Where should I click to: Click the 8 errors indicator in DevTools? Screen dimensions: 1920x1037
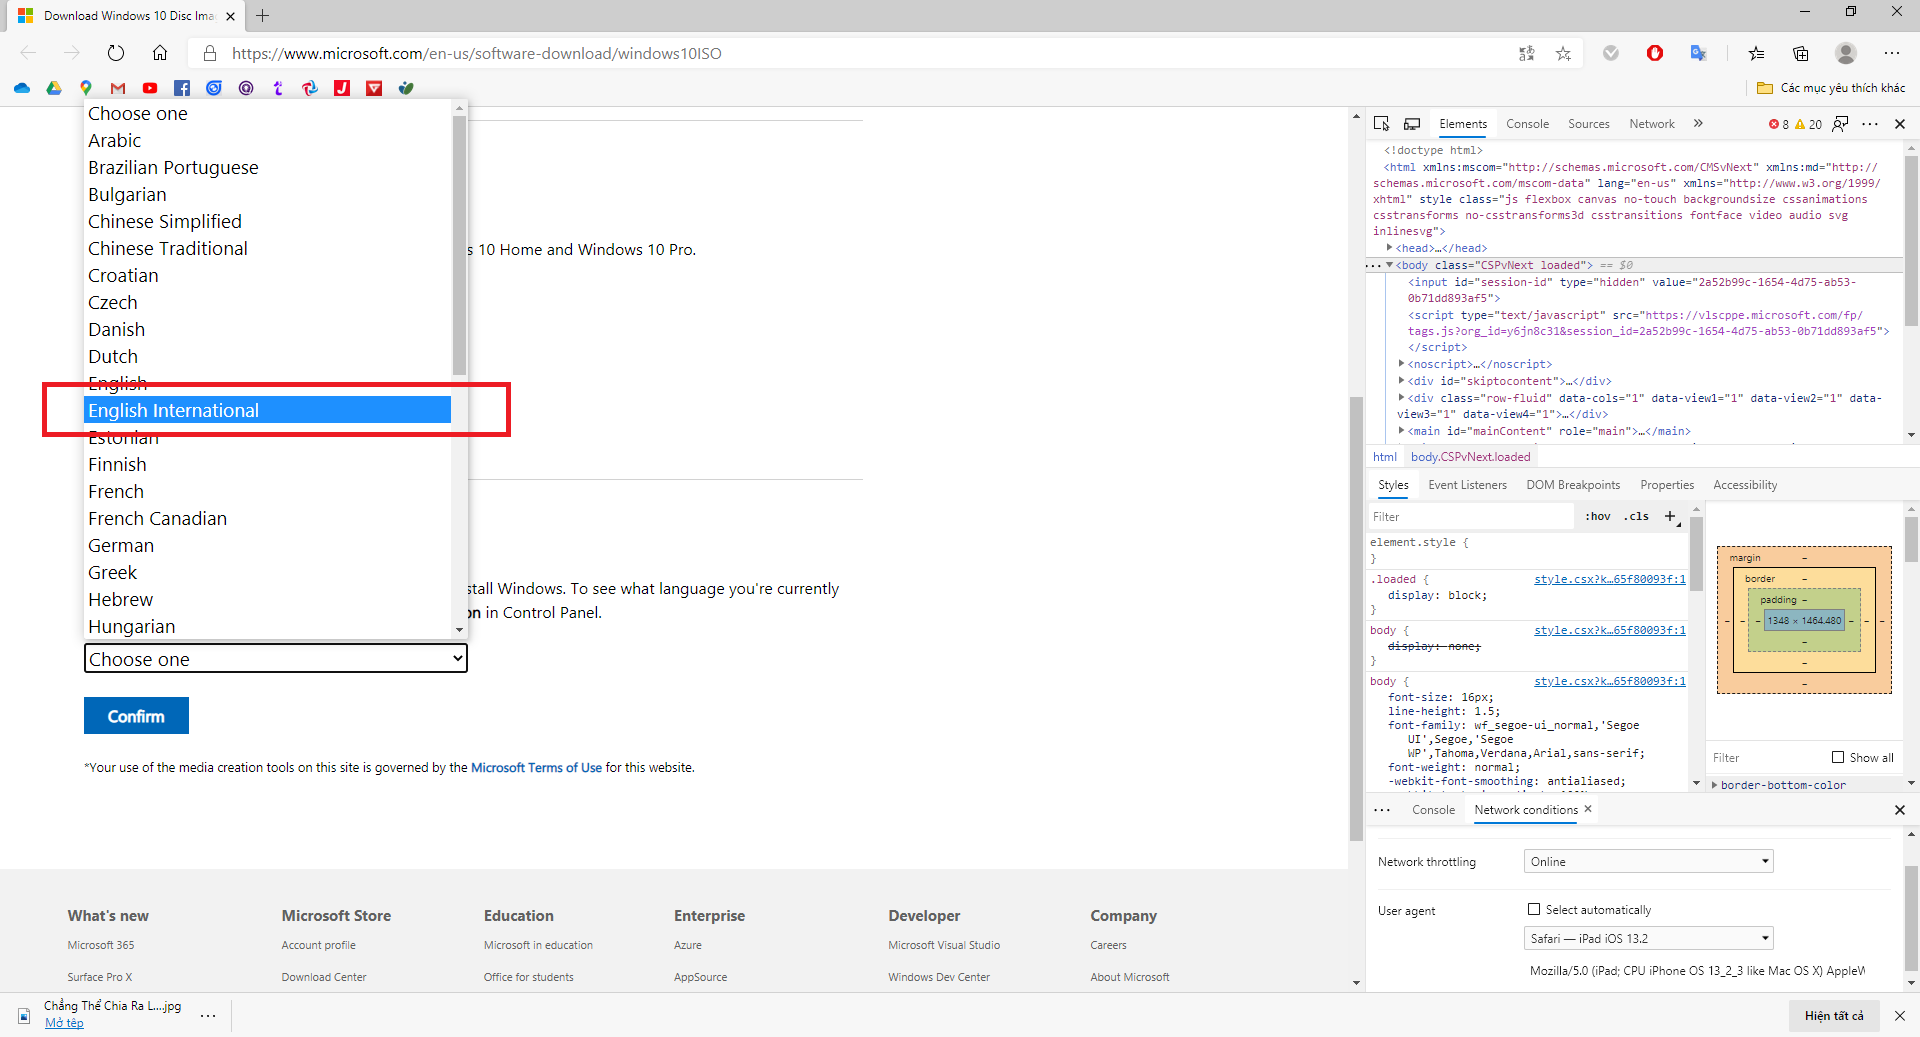[x=1779, y=125]
